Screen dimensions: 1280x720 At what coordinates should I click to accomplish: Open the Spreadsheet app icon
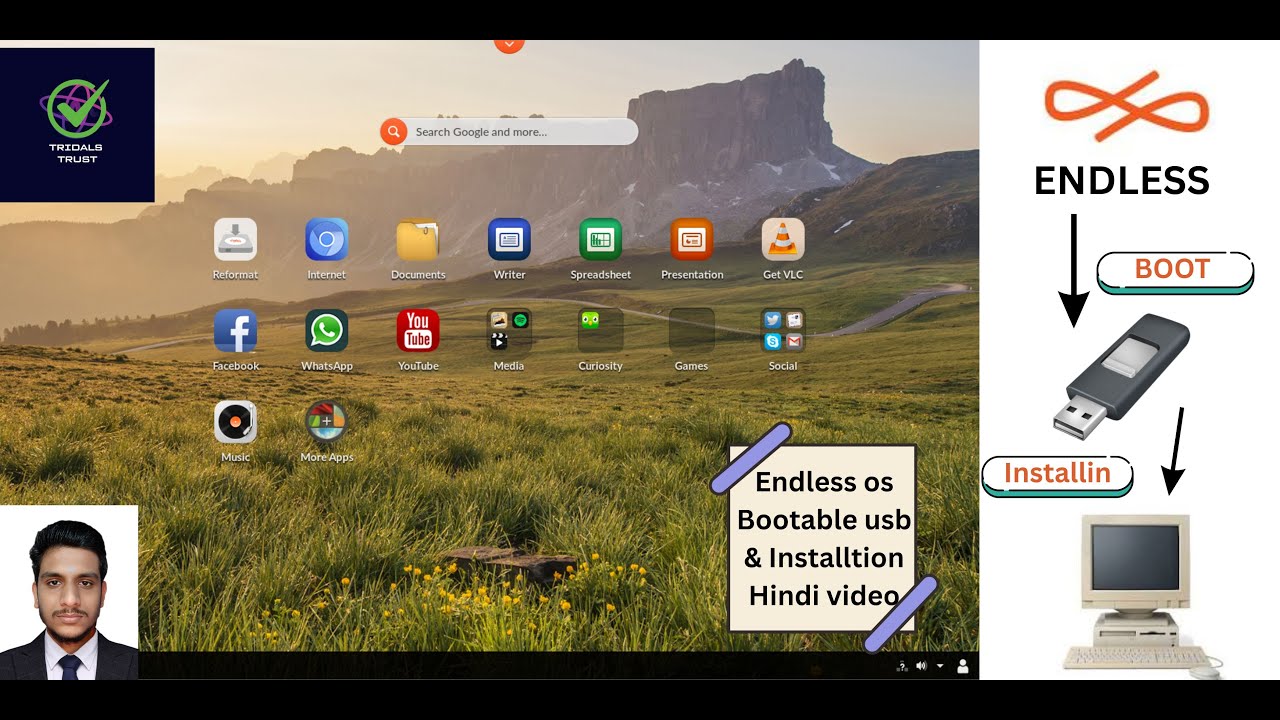(600, 240)
